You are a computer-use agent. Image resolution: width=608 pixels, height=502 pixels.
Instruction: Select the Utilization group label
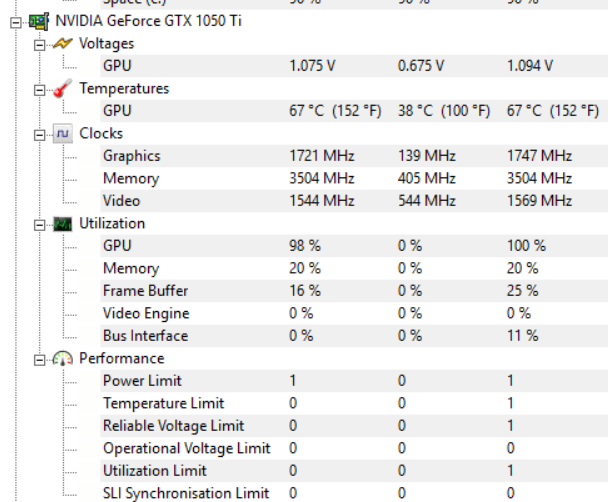tap(112, 224)
